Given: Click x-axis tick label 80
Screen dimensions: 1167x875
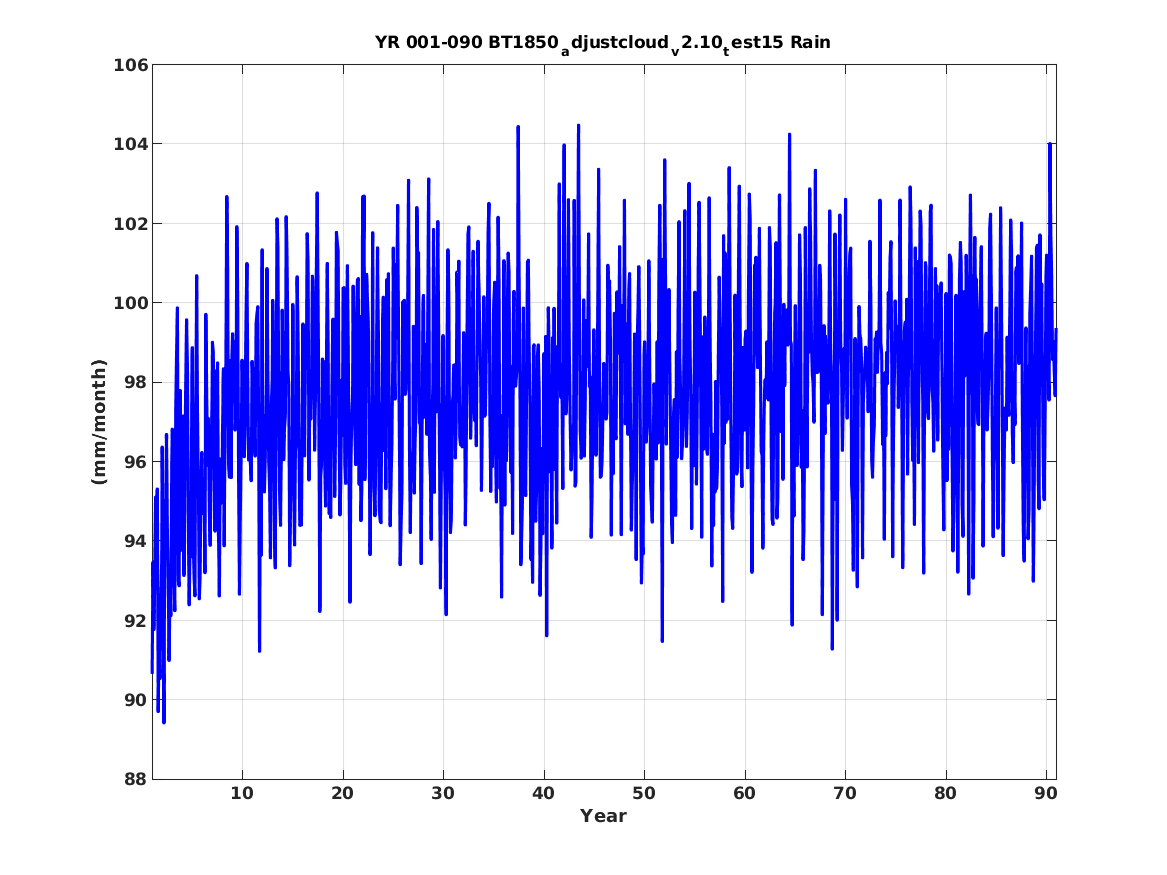Looking at the screenshot, I should click(945, 793).
